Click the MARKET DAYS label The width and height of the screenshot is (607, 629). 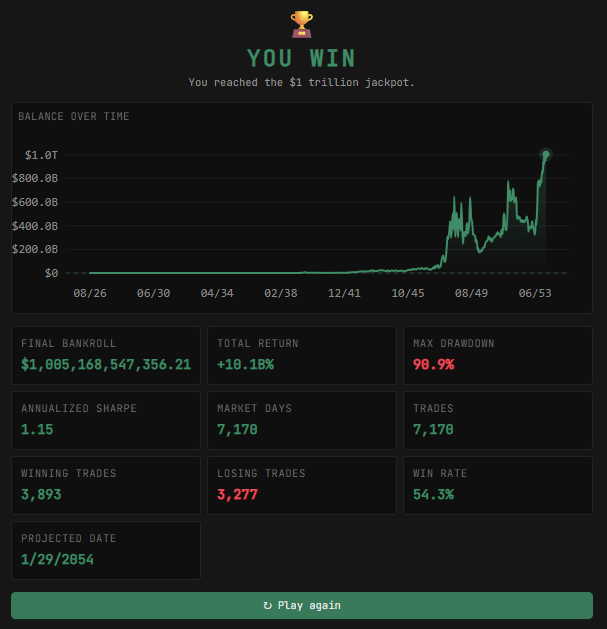[254, 408]
